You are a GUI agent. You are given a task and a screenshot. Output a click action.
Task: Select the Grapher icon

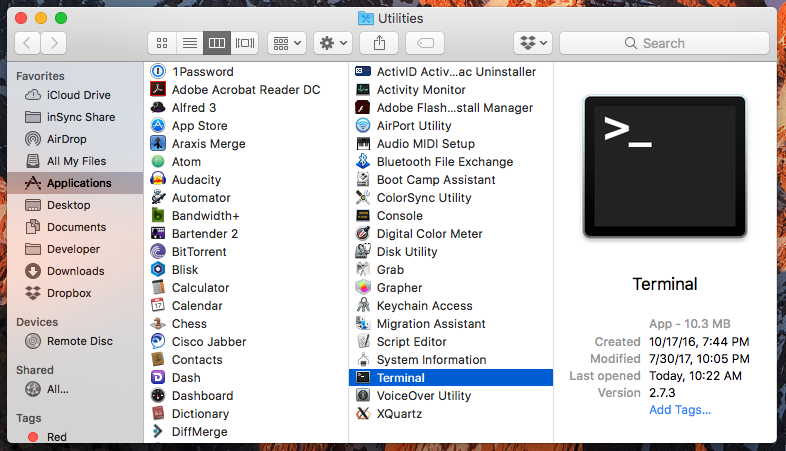coord(363,287)
